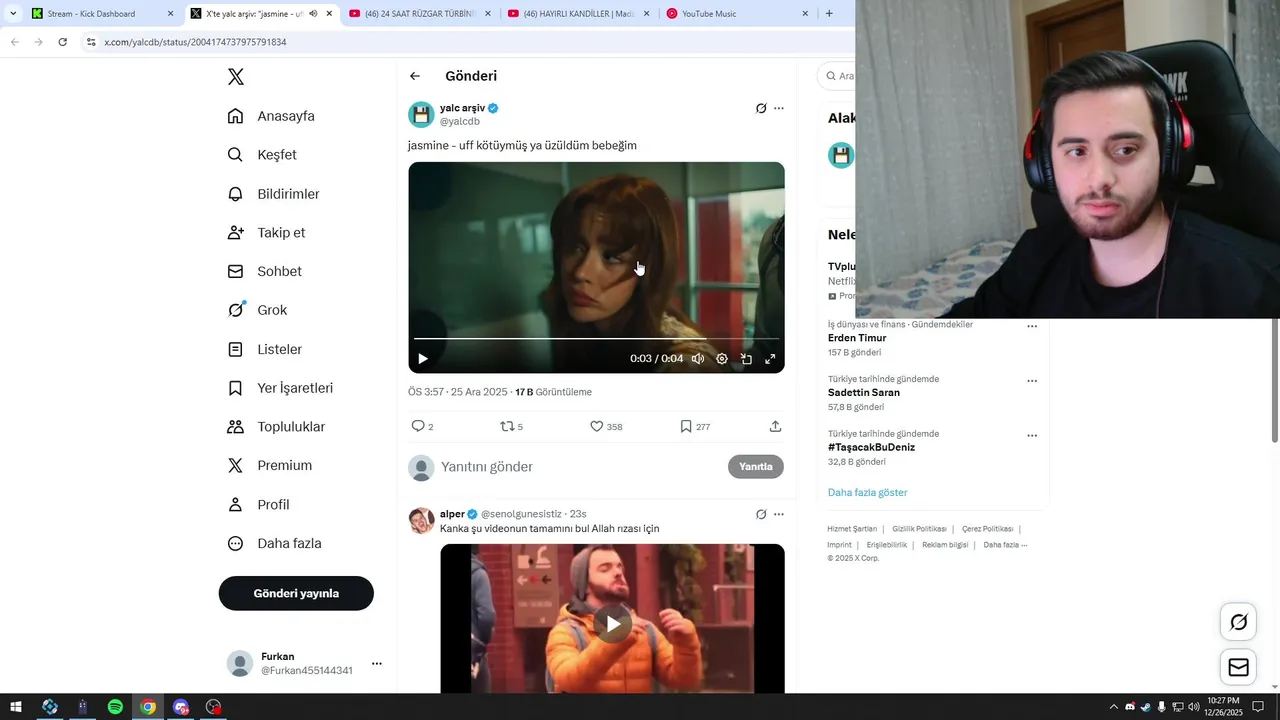This screenshot has width=1280, height=720.
Task: Switch to YouTube Music tab
Action: pos(737,14)
